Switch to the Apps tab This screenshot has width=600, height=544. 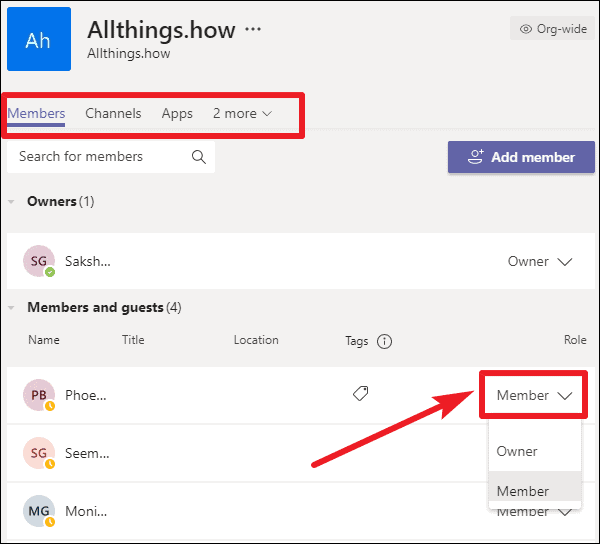click(177, 114)
